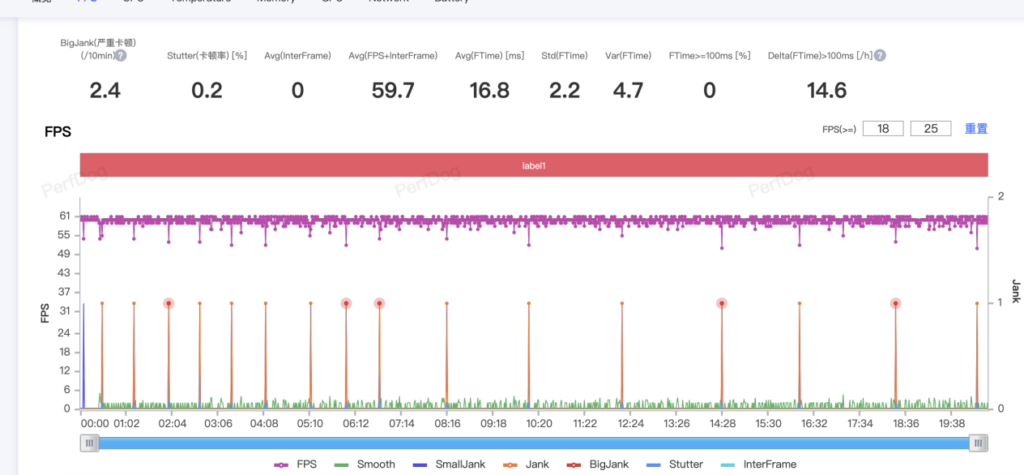
Task: Click right handle of time range slider
Action: point(978,443)
